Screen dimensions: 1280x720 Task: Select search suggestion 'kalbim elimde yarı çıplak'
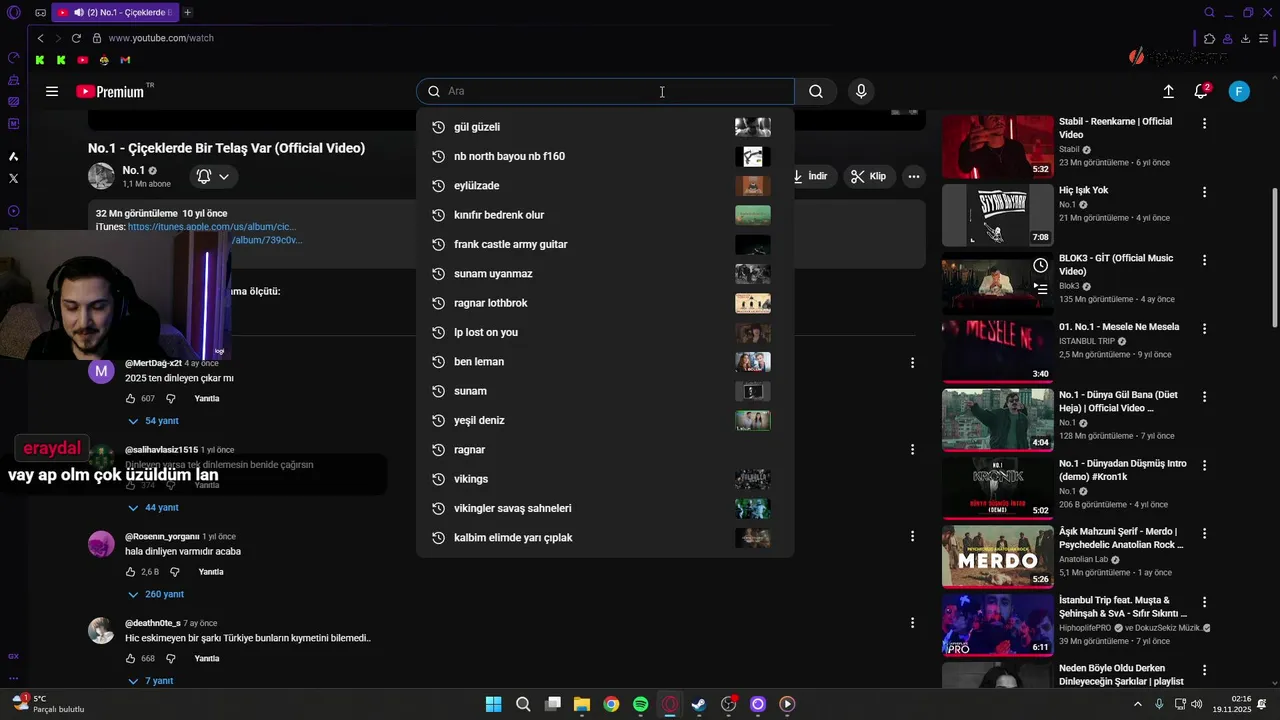click(605, 538)
